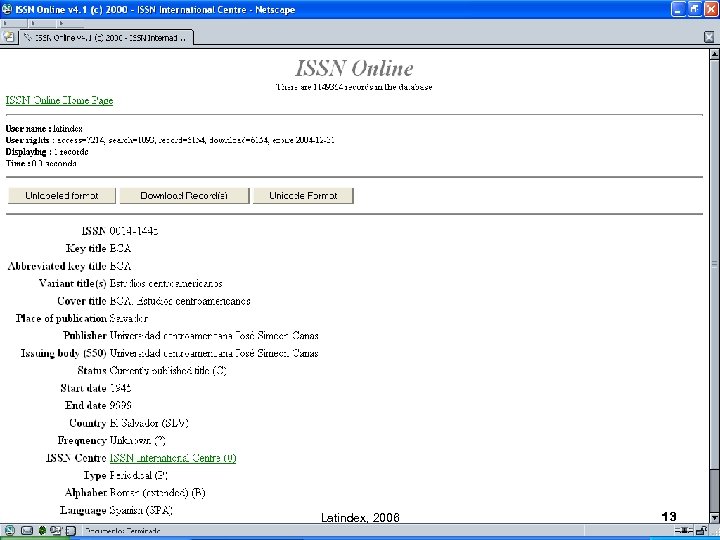Click the Key title value ECA

(120, 248)
